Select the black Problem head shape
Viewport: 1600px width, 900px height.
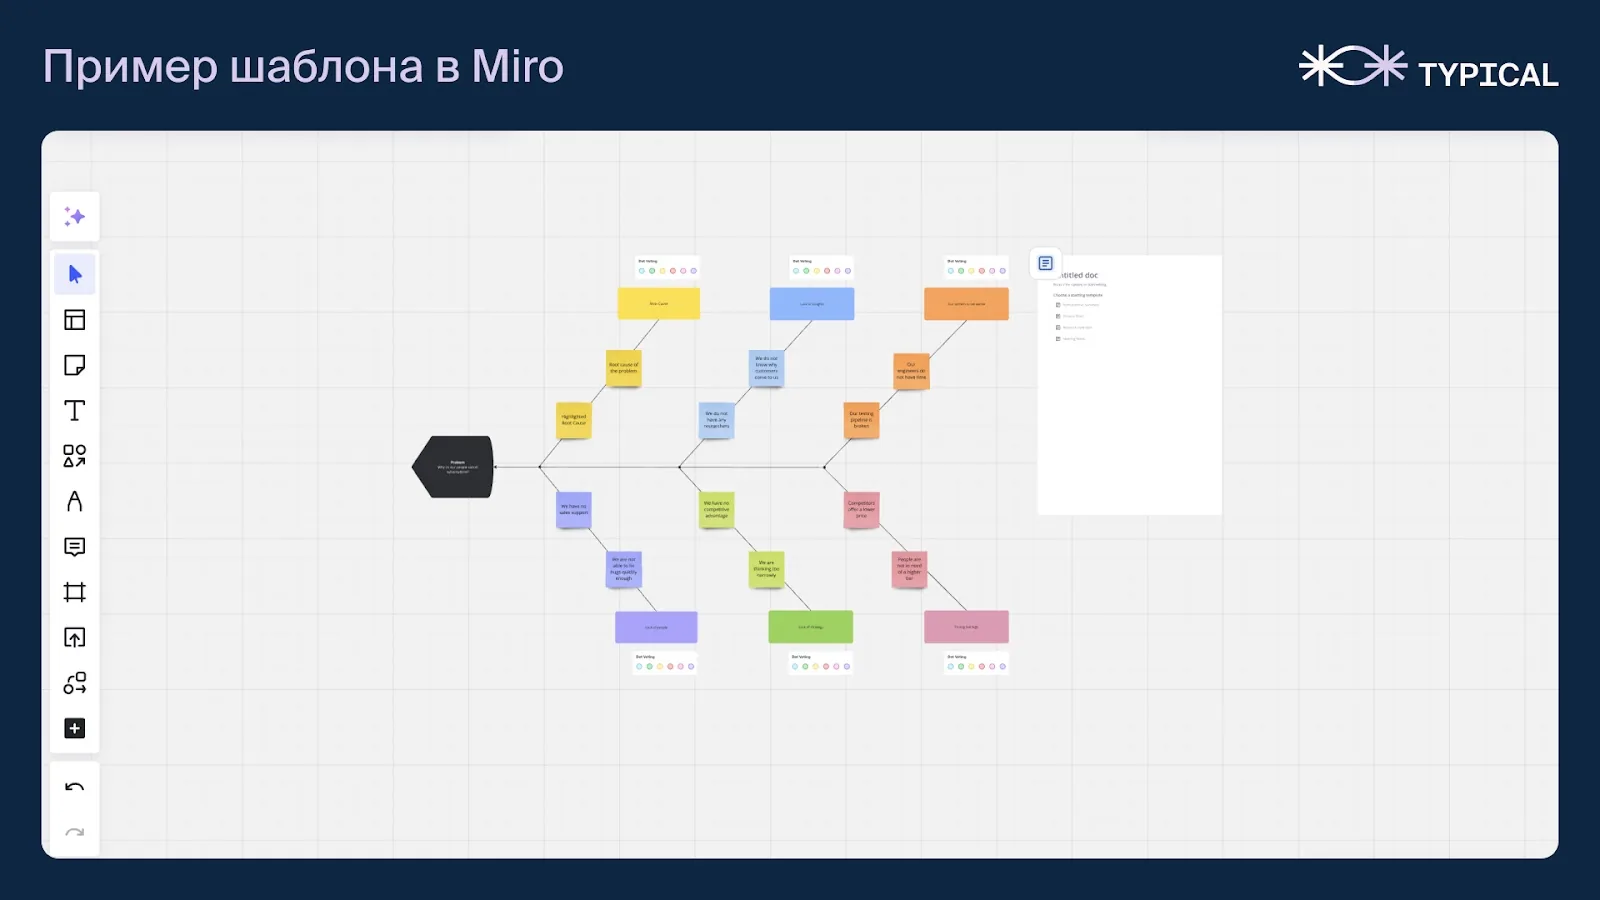453,466
